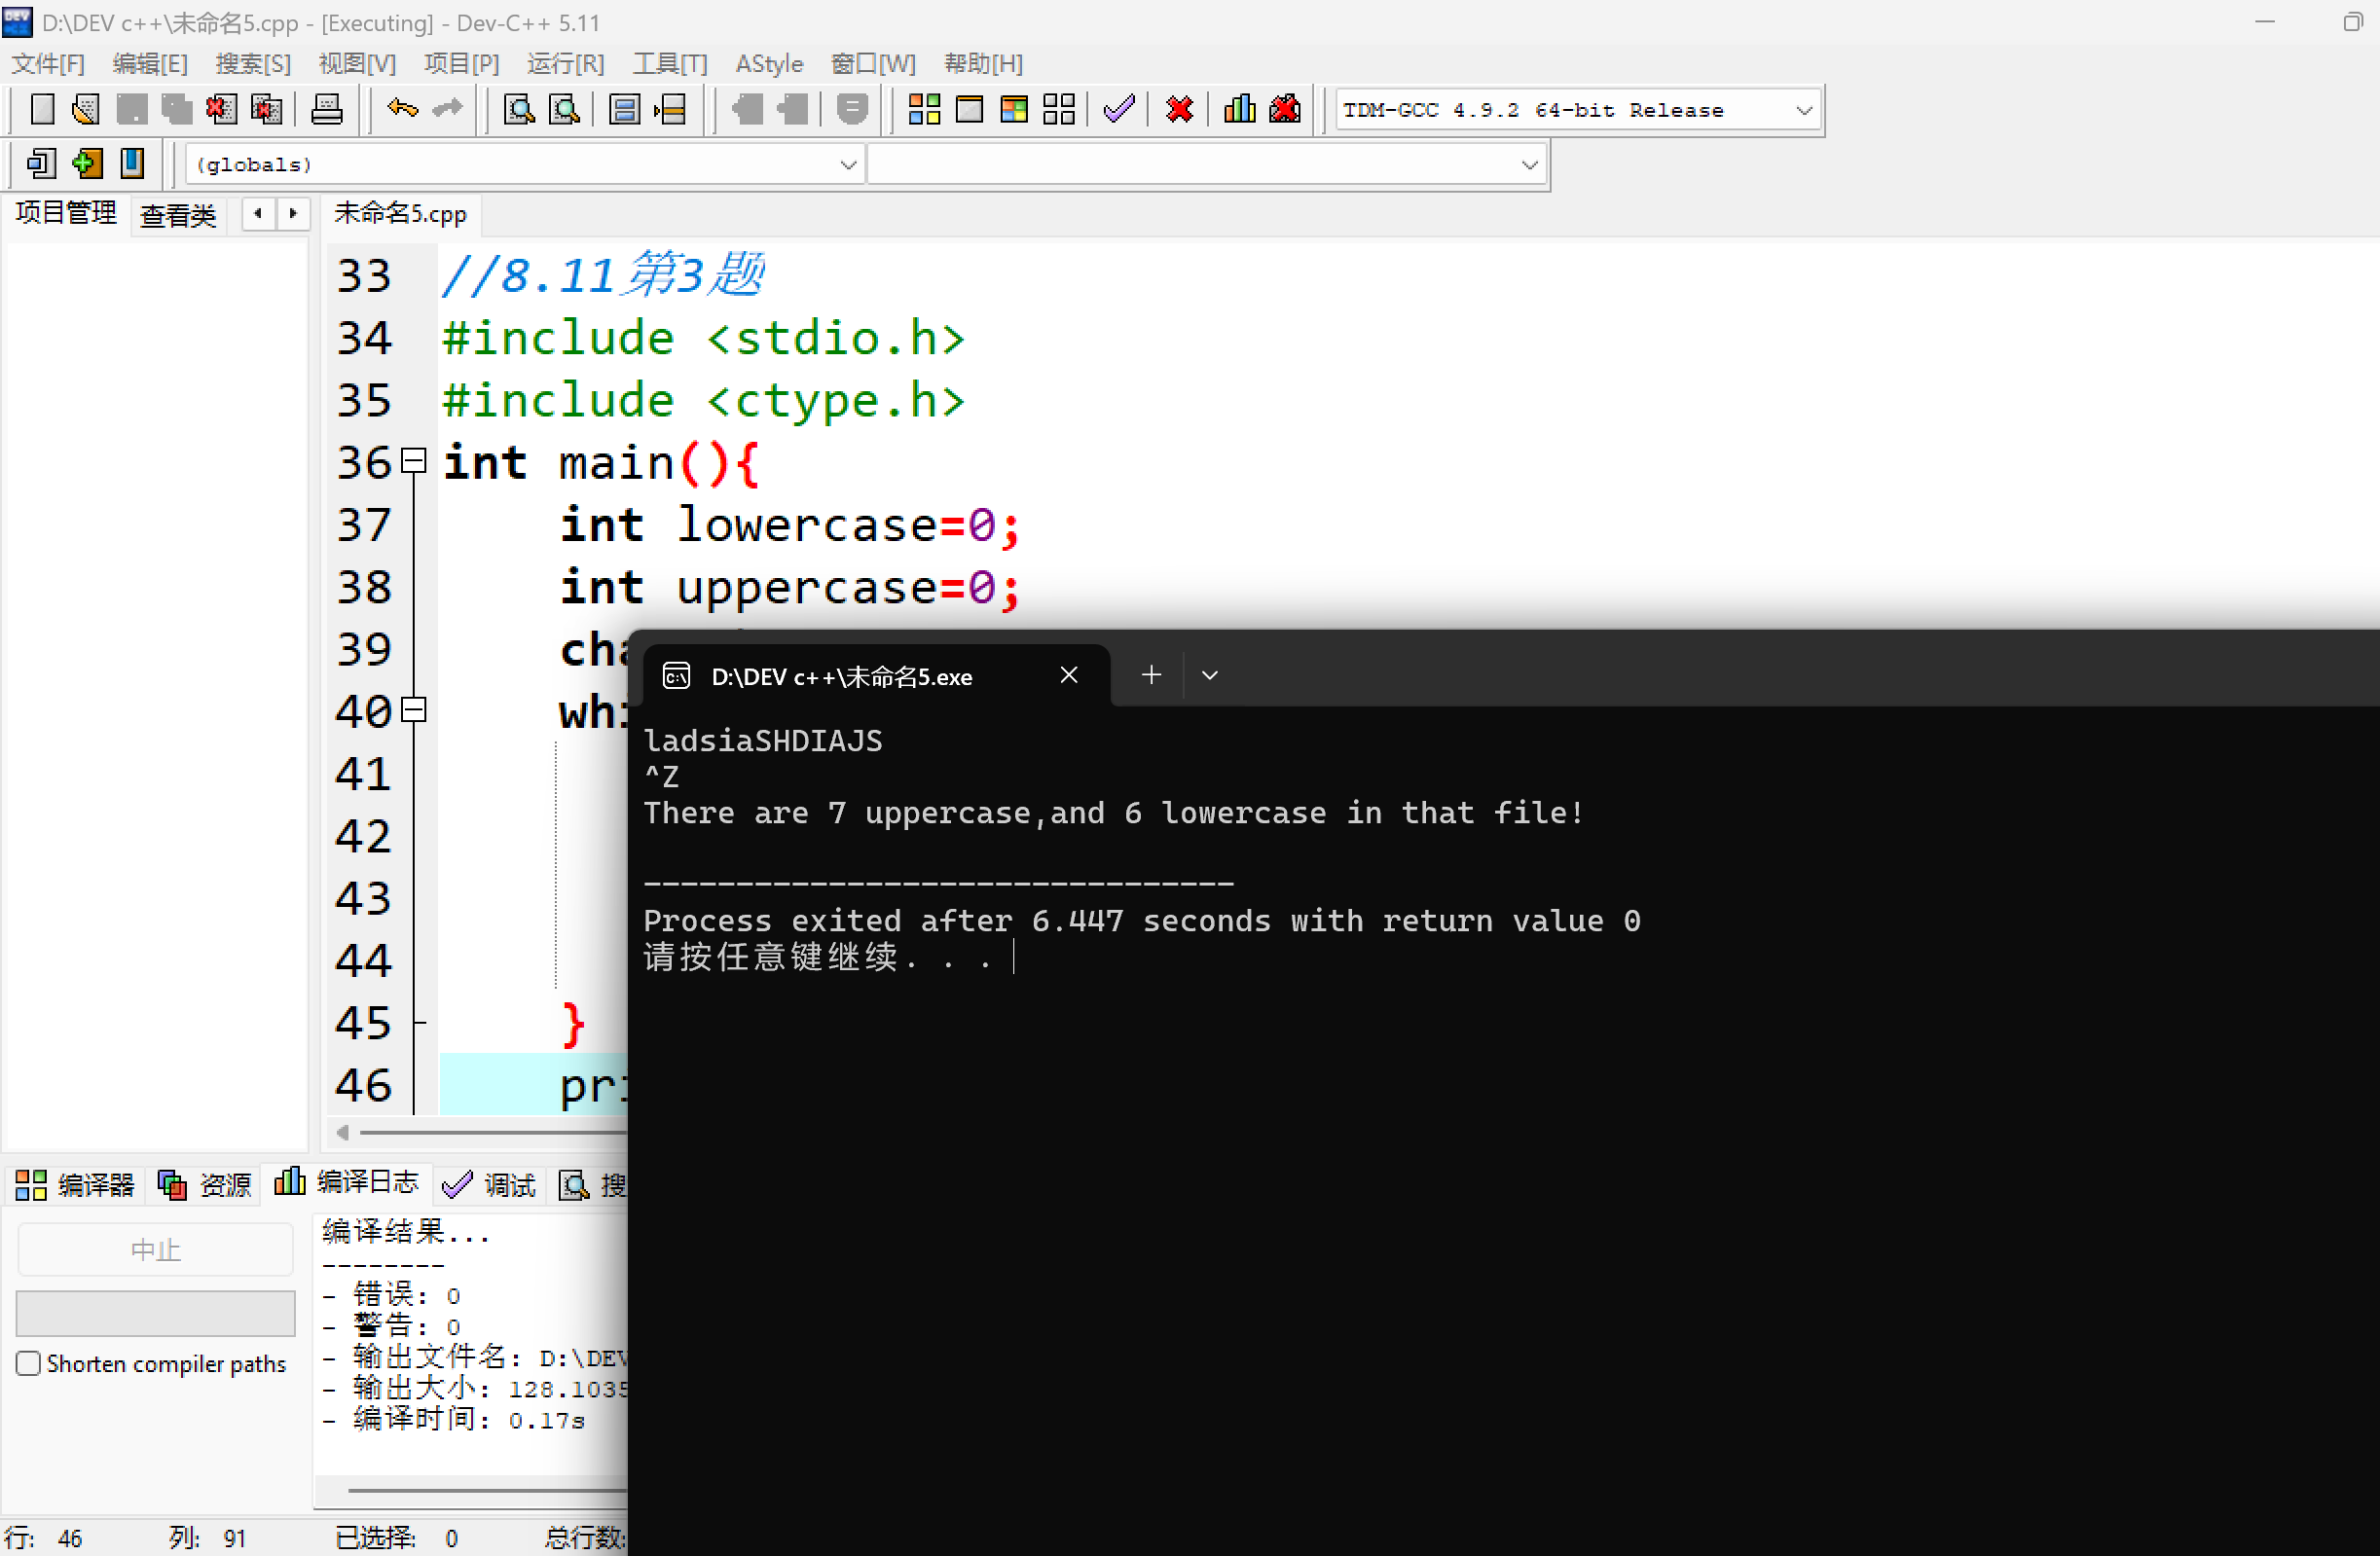This screenshot has height=1556, width=2380.
Task: Enable Shorten compiler paths checkbox
Action: [x=28, y=1364]
